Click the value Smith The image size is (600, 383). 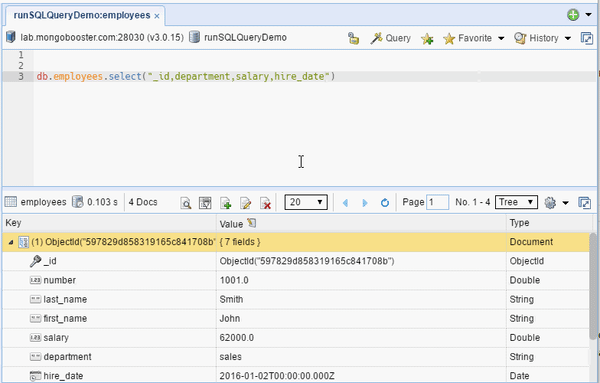pyautogui.click(x=231, y=299)
